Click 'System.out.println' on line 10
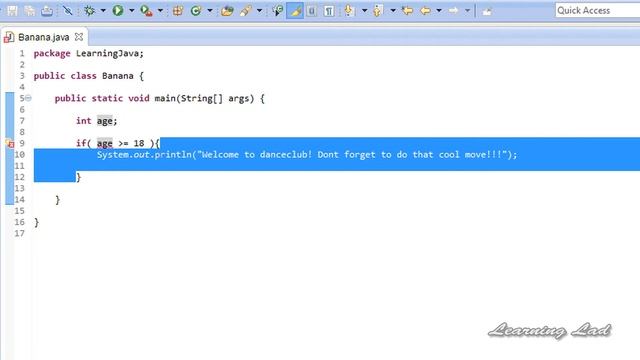 point(144,155)
